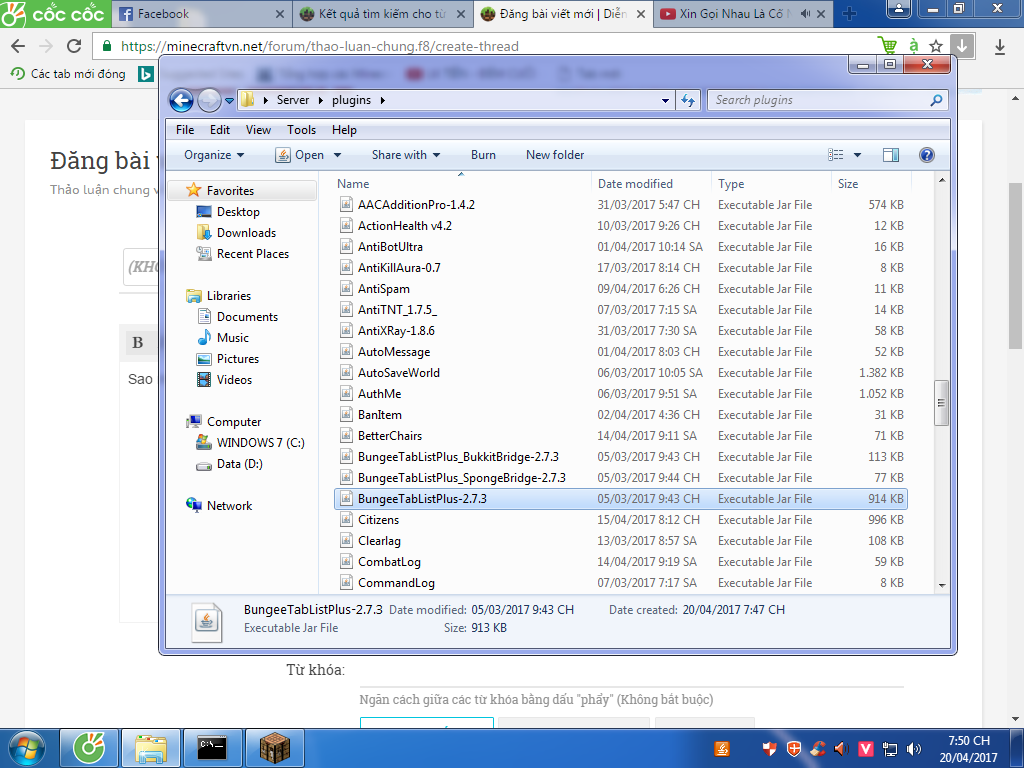
Task: Click the file list down arrow
Action: click(x=941, y=585)
